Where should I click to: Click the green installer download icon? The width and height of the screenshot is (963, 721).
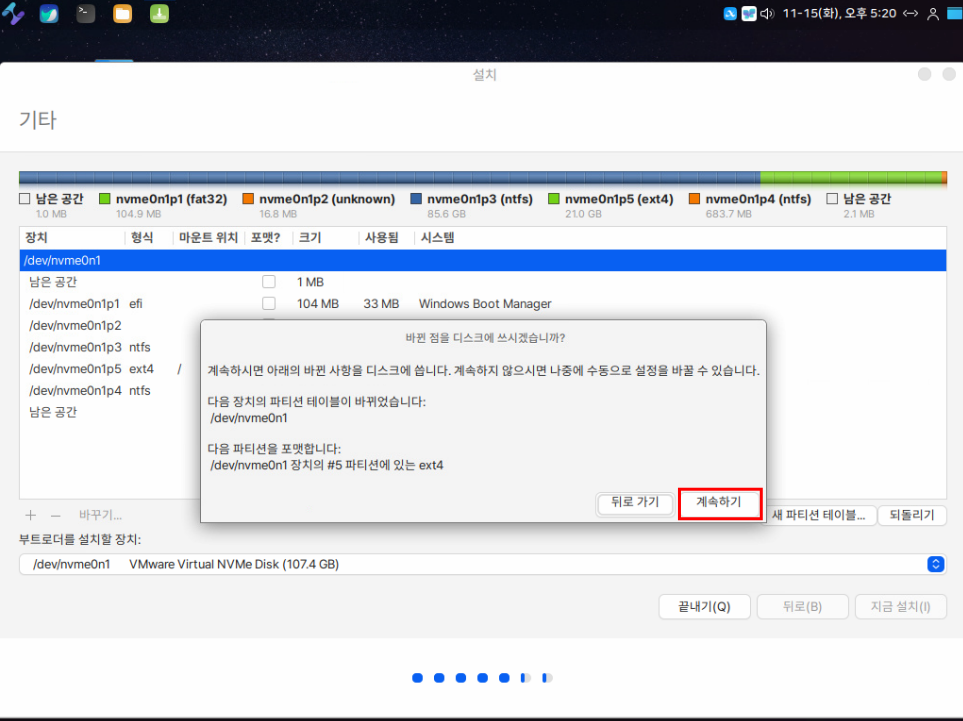pos(158,14)
